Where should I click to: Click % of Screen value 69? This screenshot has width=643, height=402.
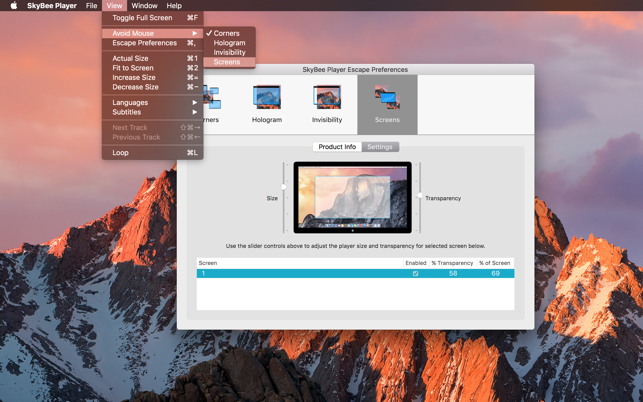[495, 274]
